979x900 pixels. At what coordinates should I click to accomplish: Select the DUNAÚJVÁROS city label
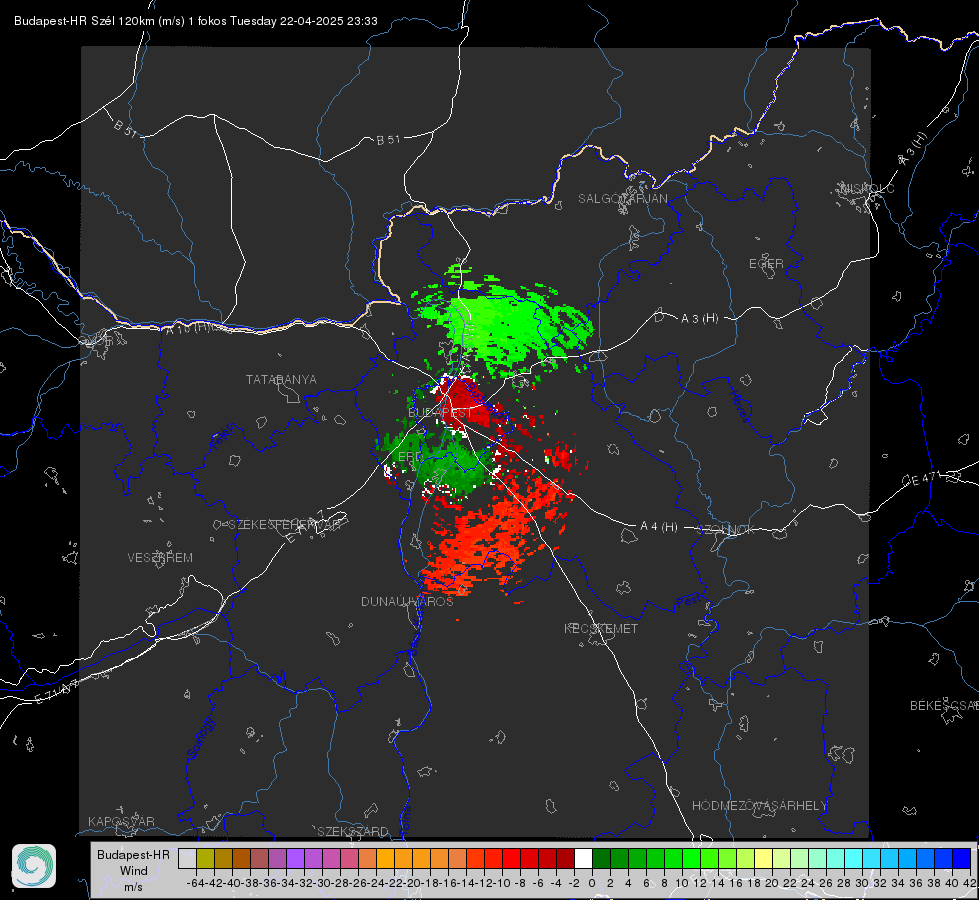pos(407,601)
